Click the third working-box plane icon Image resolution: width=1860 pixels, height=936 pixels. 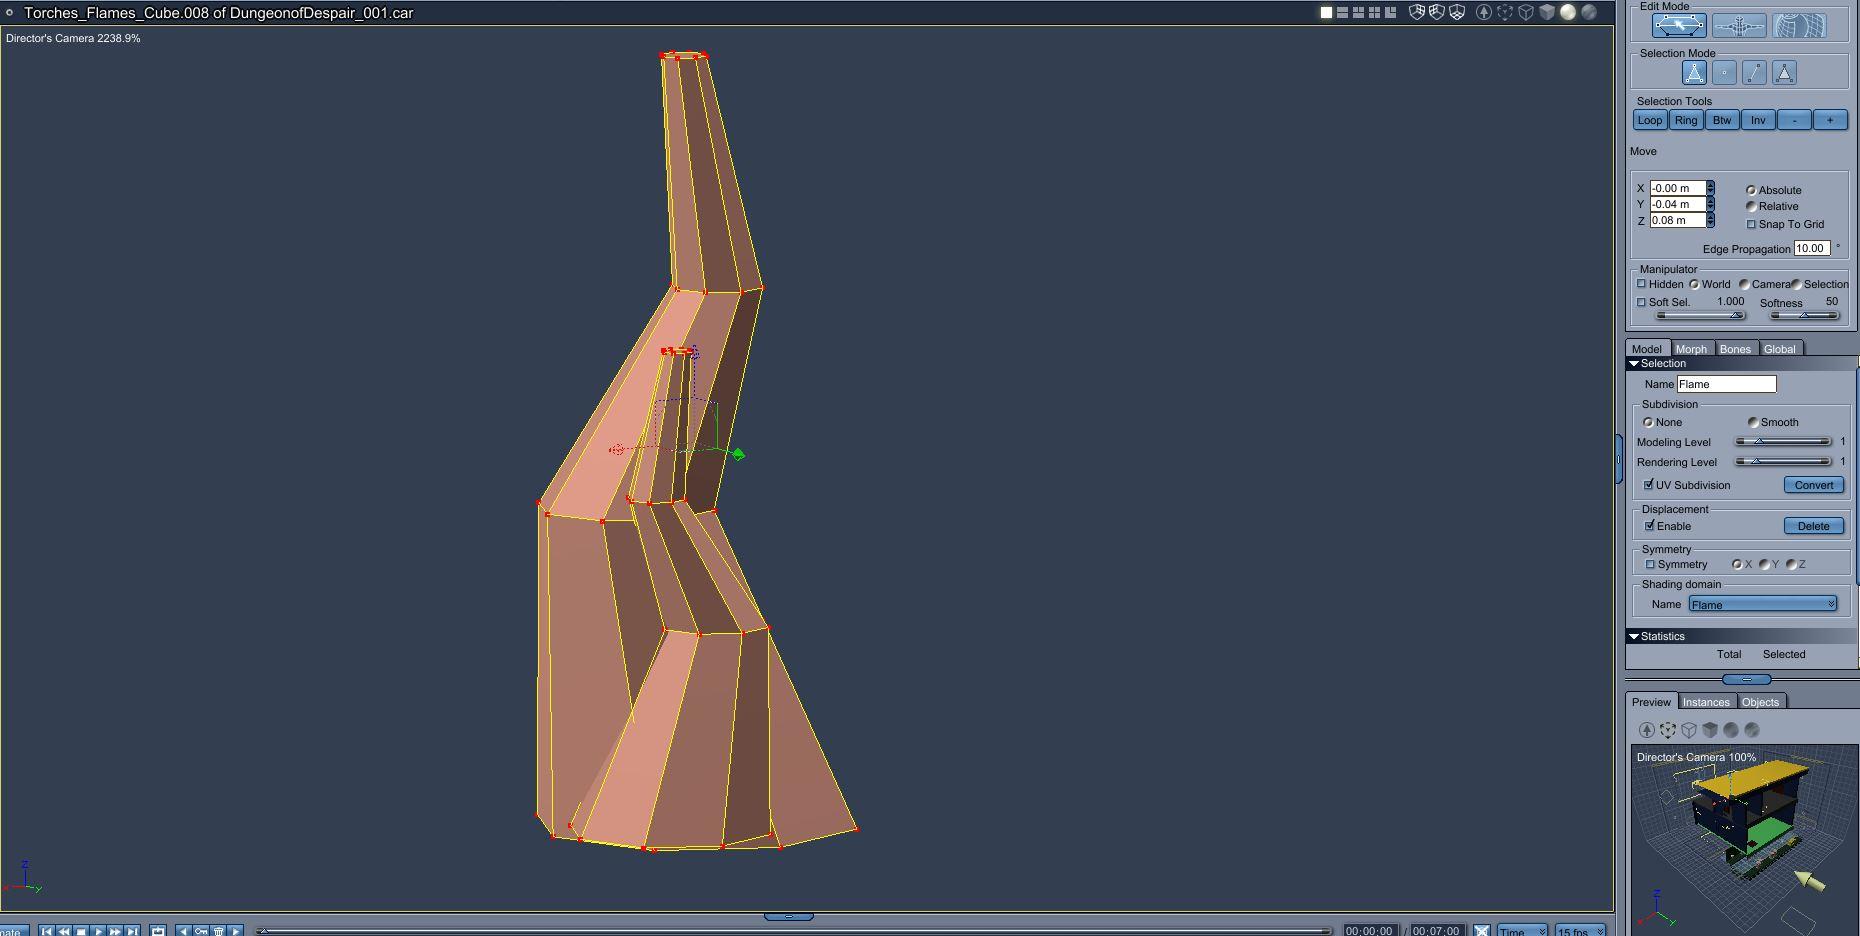tap(1457, 12)
